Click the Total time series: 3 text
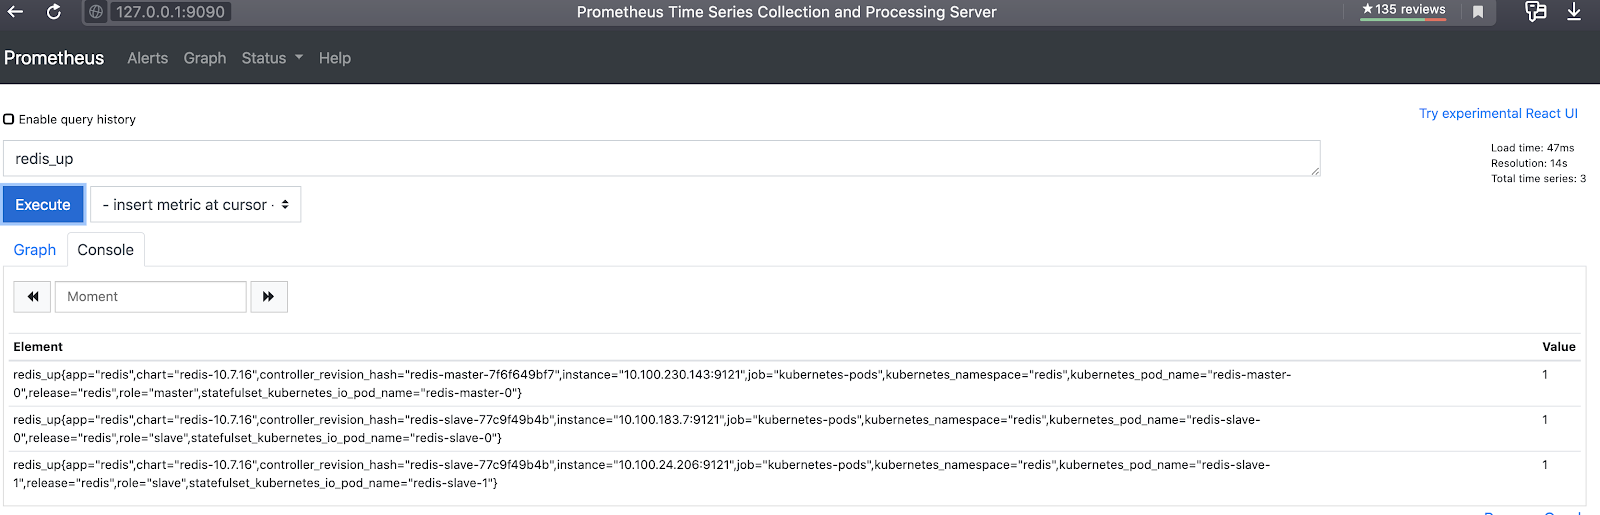The image size is (1600, 515). click(x=1538, y=179)
